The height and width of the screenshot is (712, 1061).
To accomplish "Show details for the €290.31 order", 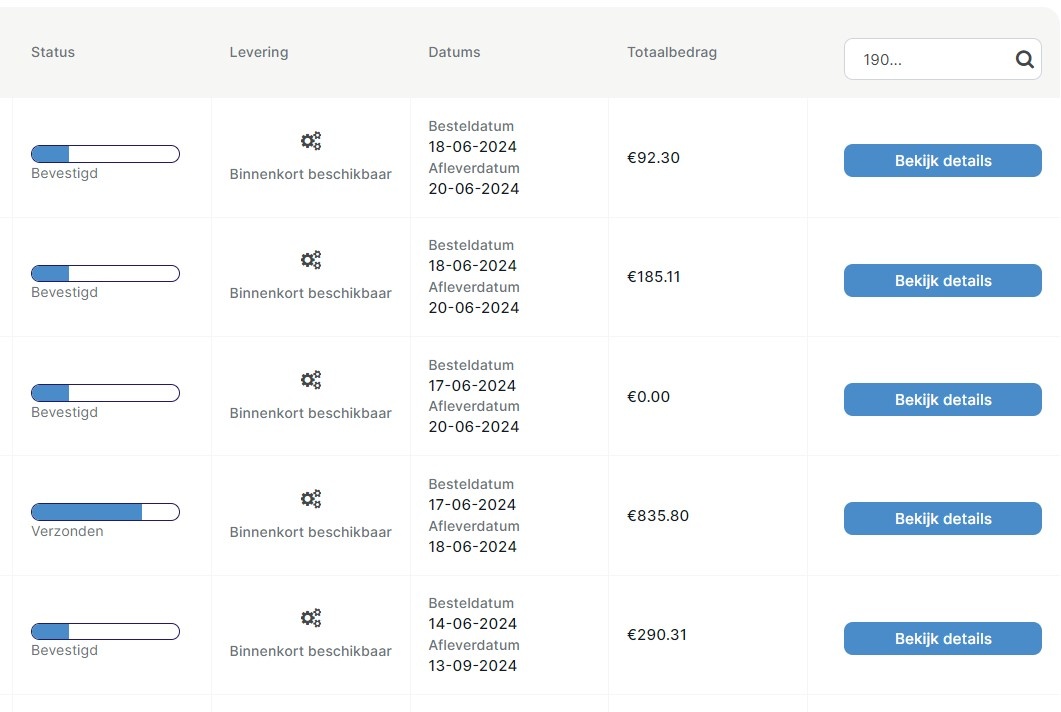I will coord(942,639).
